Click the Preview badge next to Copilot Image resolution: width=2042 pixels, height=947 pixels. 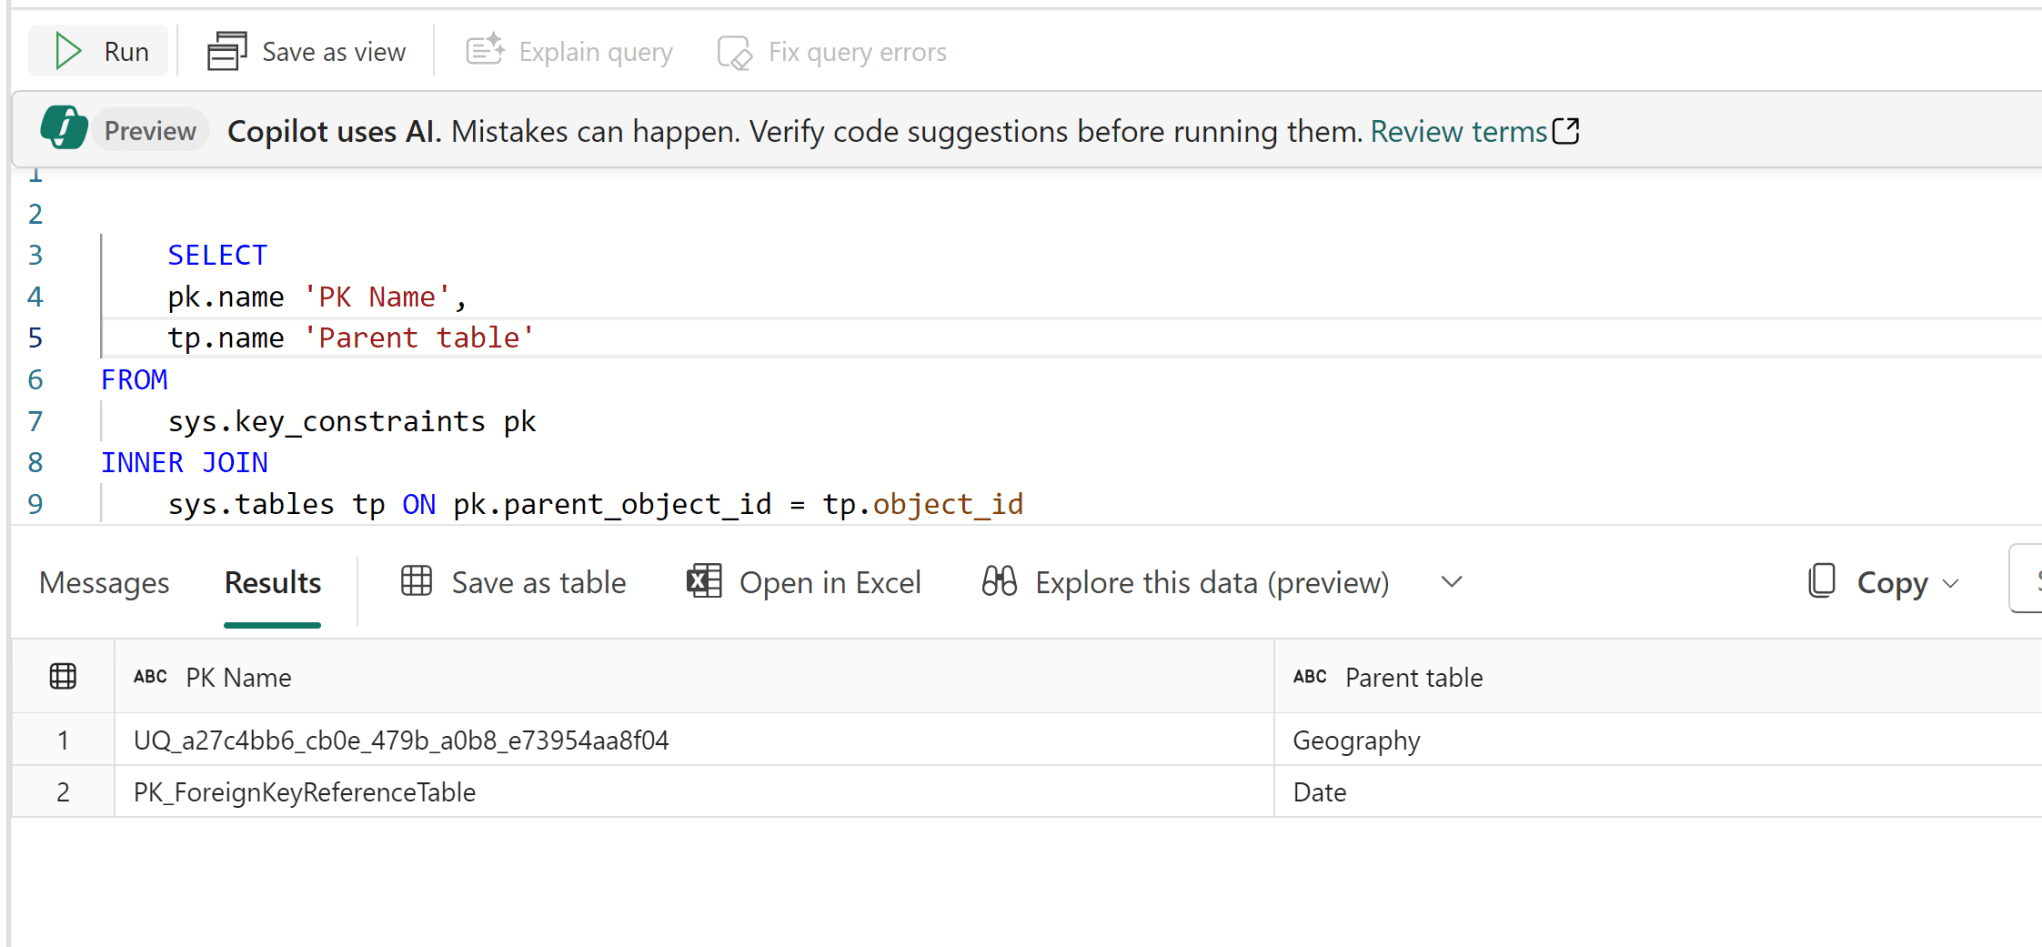[150, 129]
